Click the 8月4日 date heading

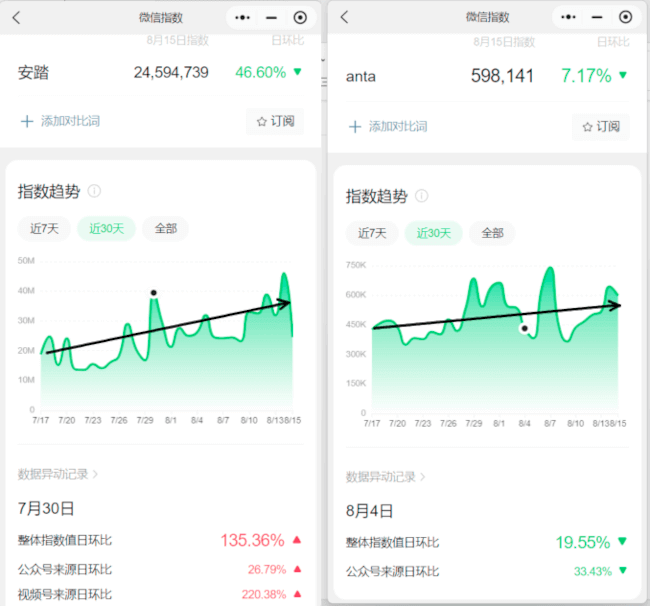point(369,511)
